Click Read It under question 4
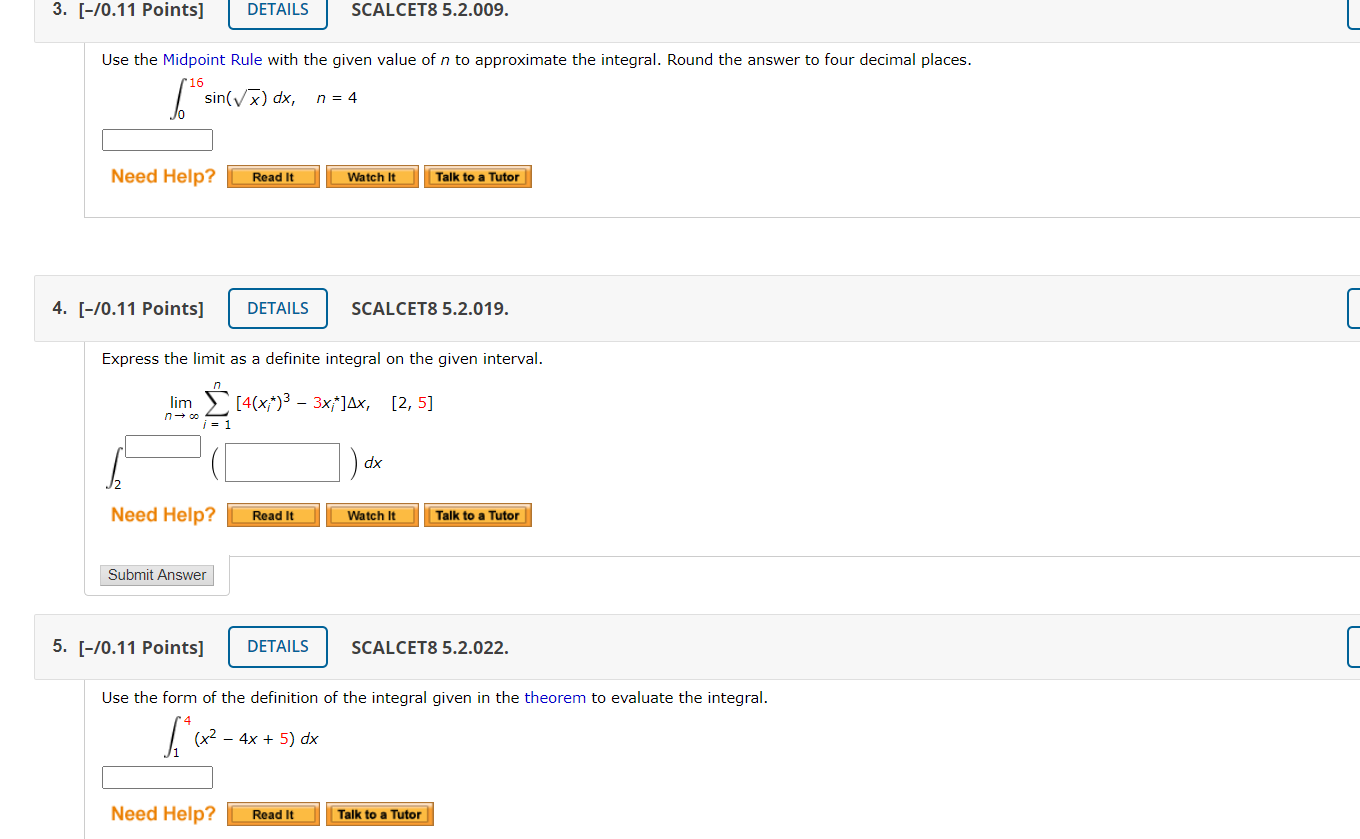This screenshot has height=839, width=1360. point(272,515)
